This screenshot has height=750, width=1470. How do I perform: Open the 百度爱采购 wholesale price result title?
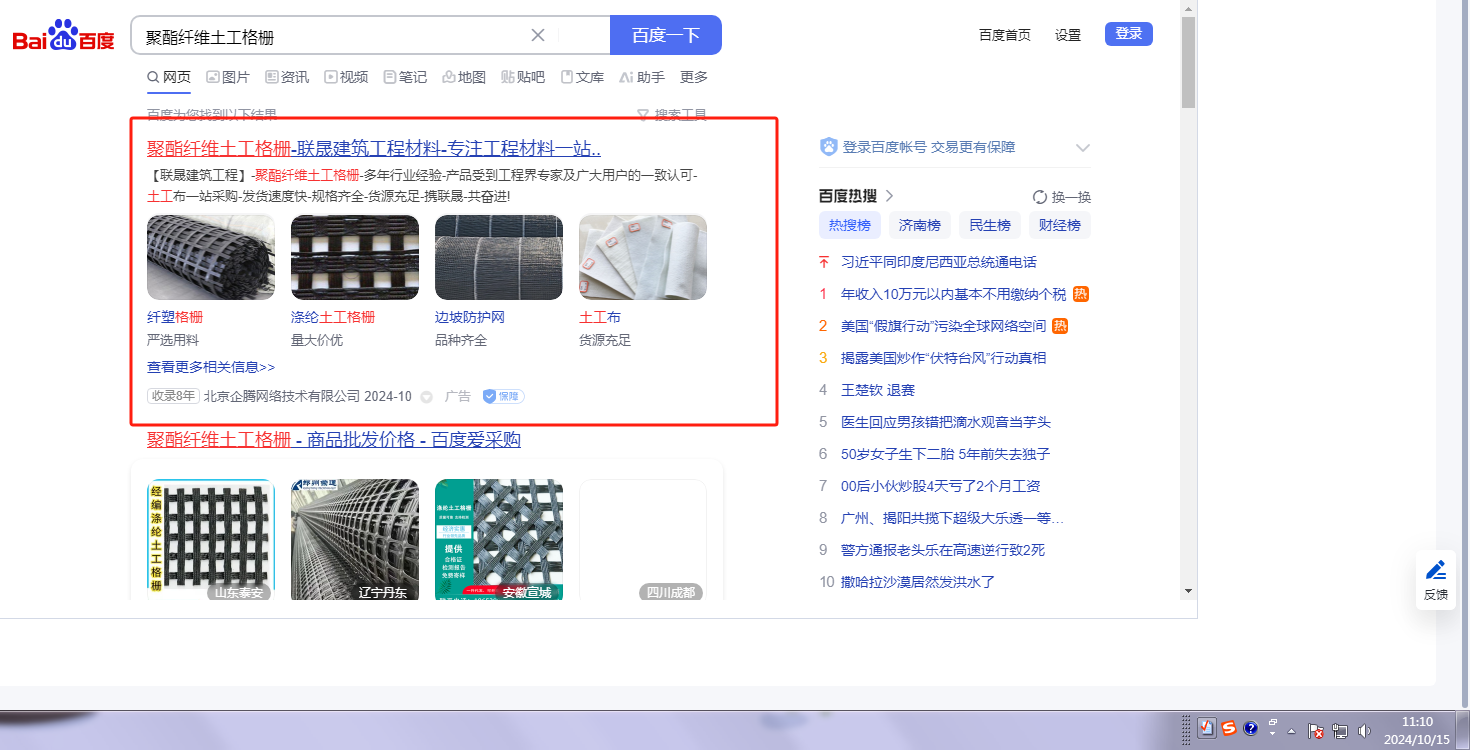[334, 440]
